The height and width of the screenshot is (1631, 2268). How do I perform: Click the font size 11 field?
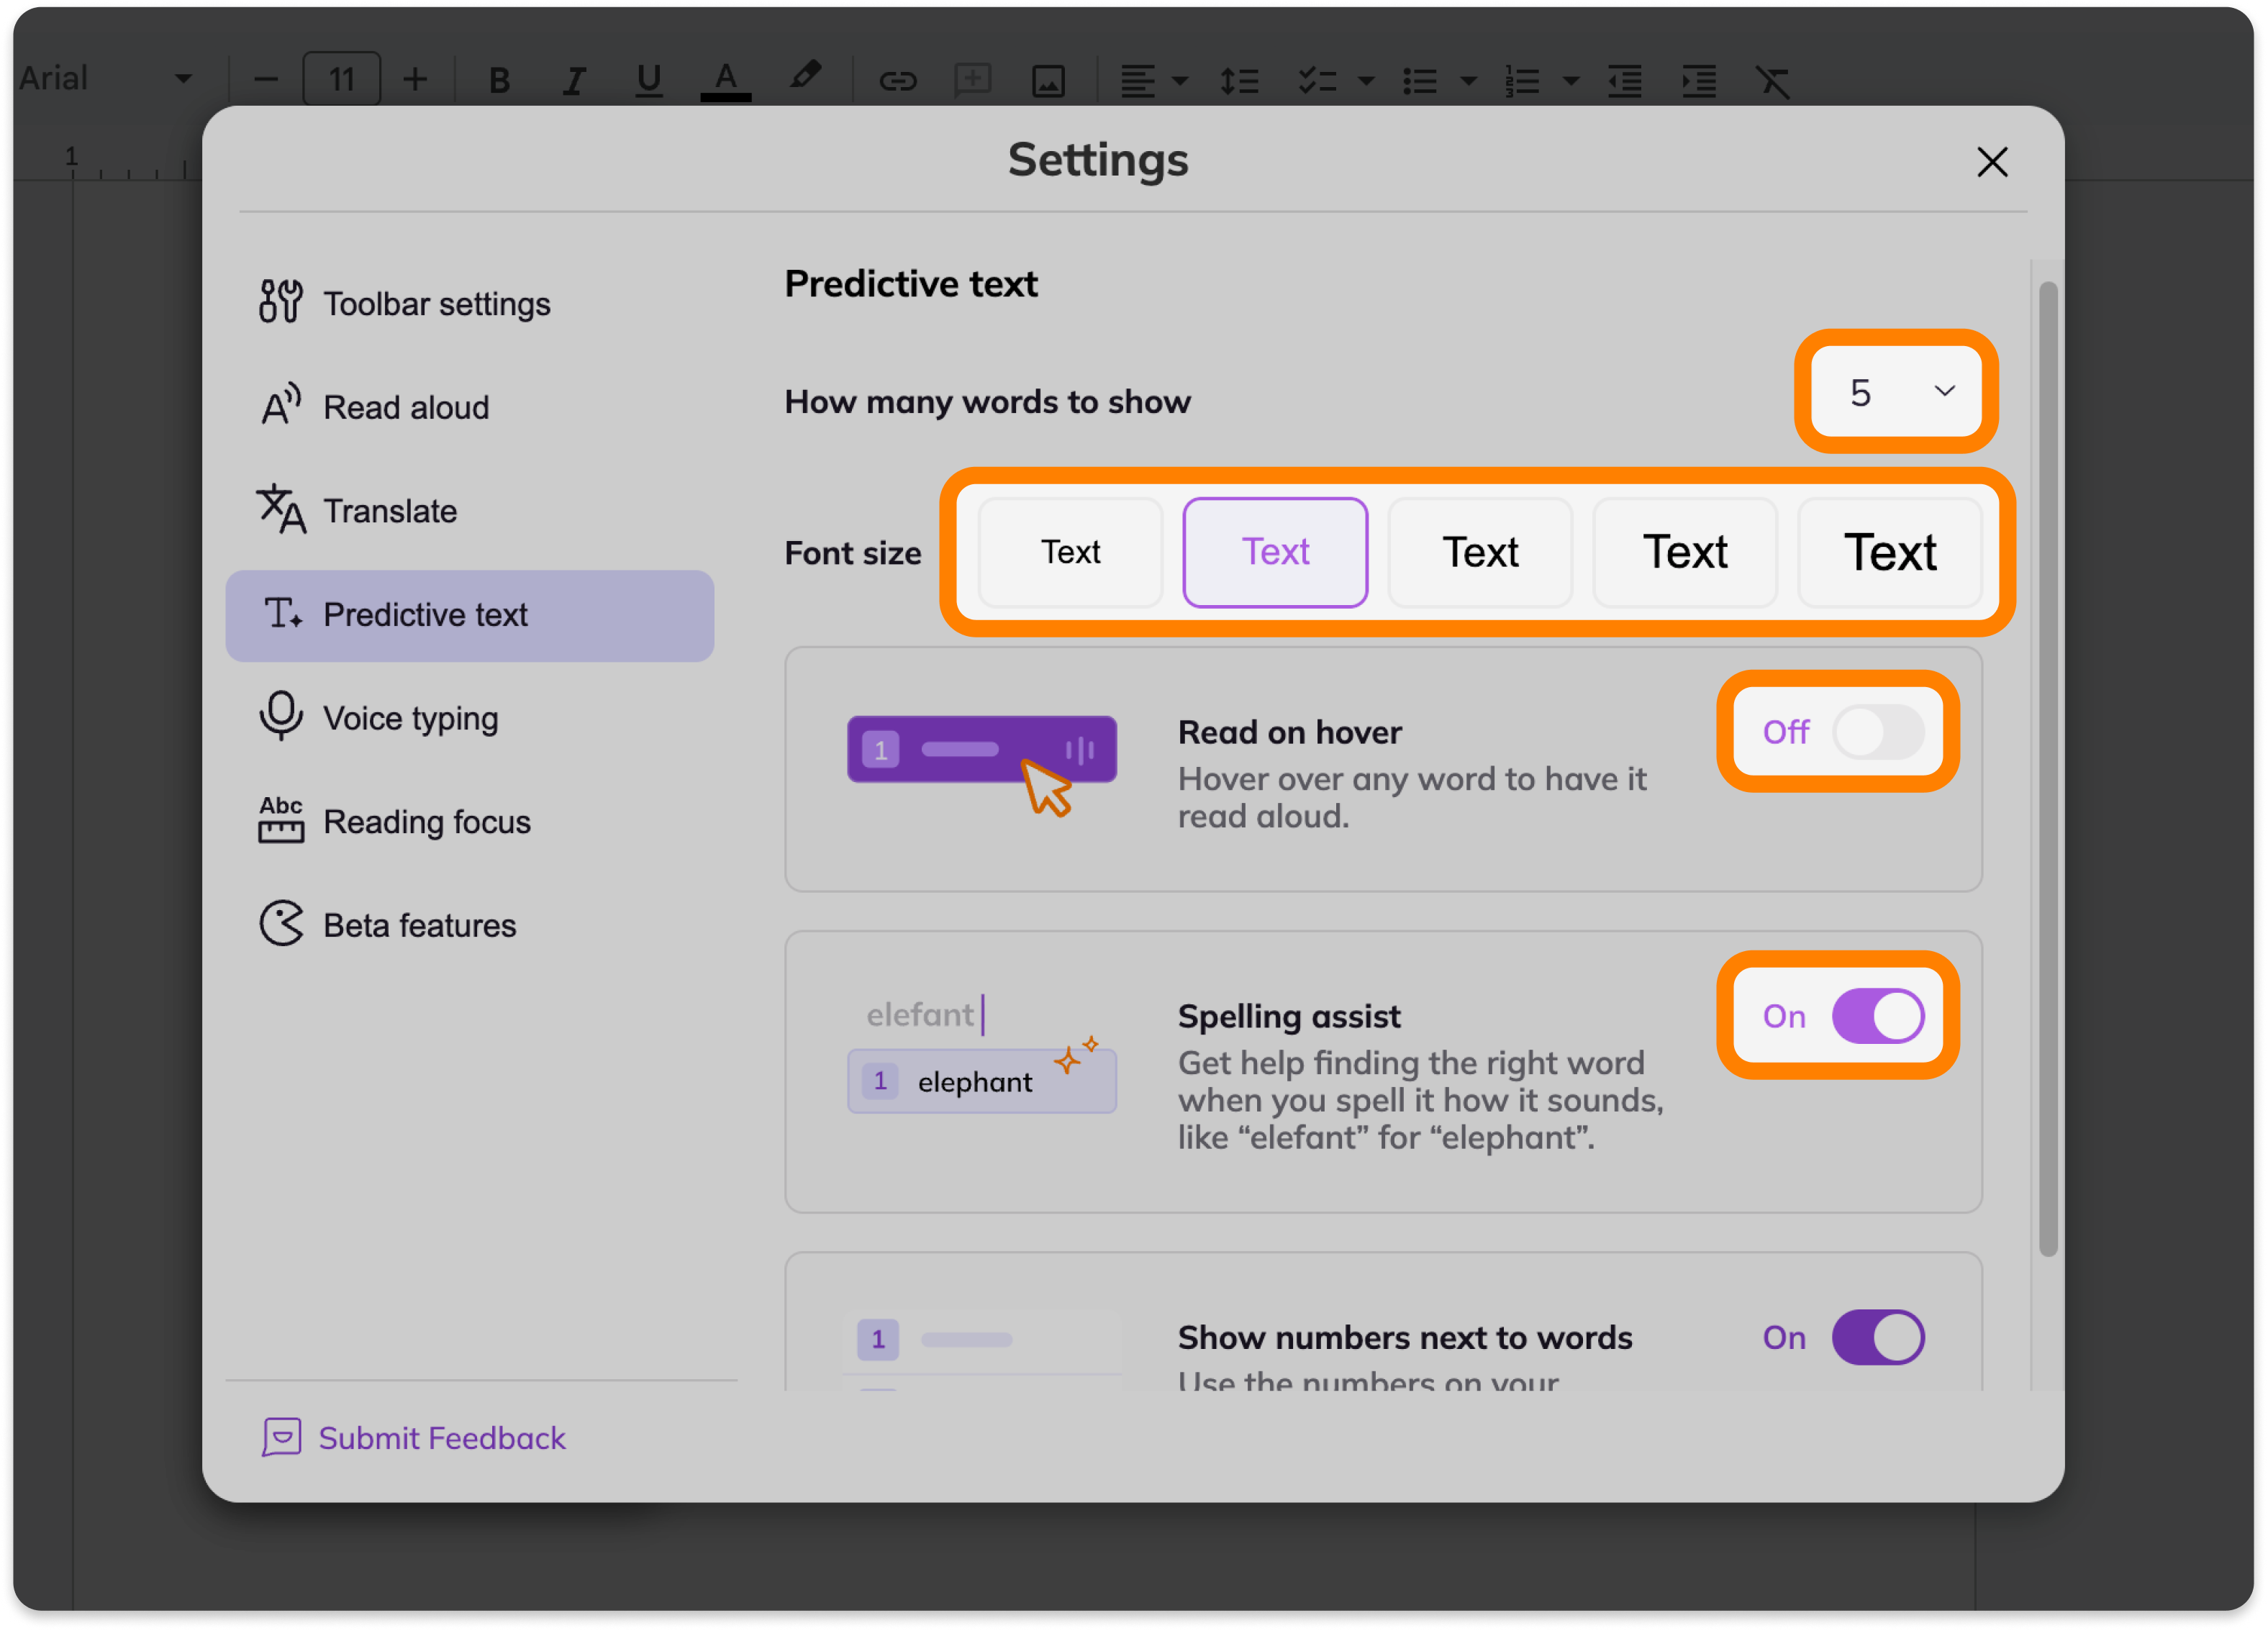[x=341, y=79]
